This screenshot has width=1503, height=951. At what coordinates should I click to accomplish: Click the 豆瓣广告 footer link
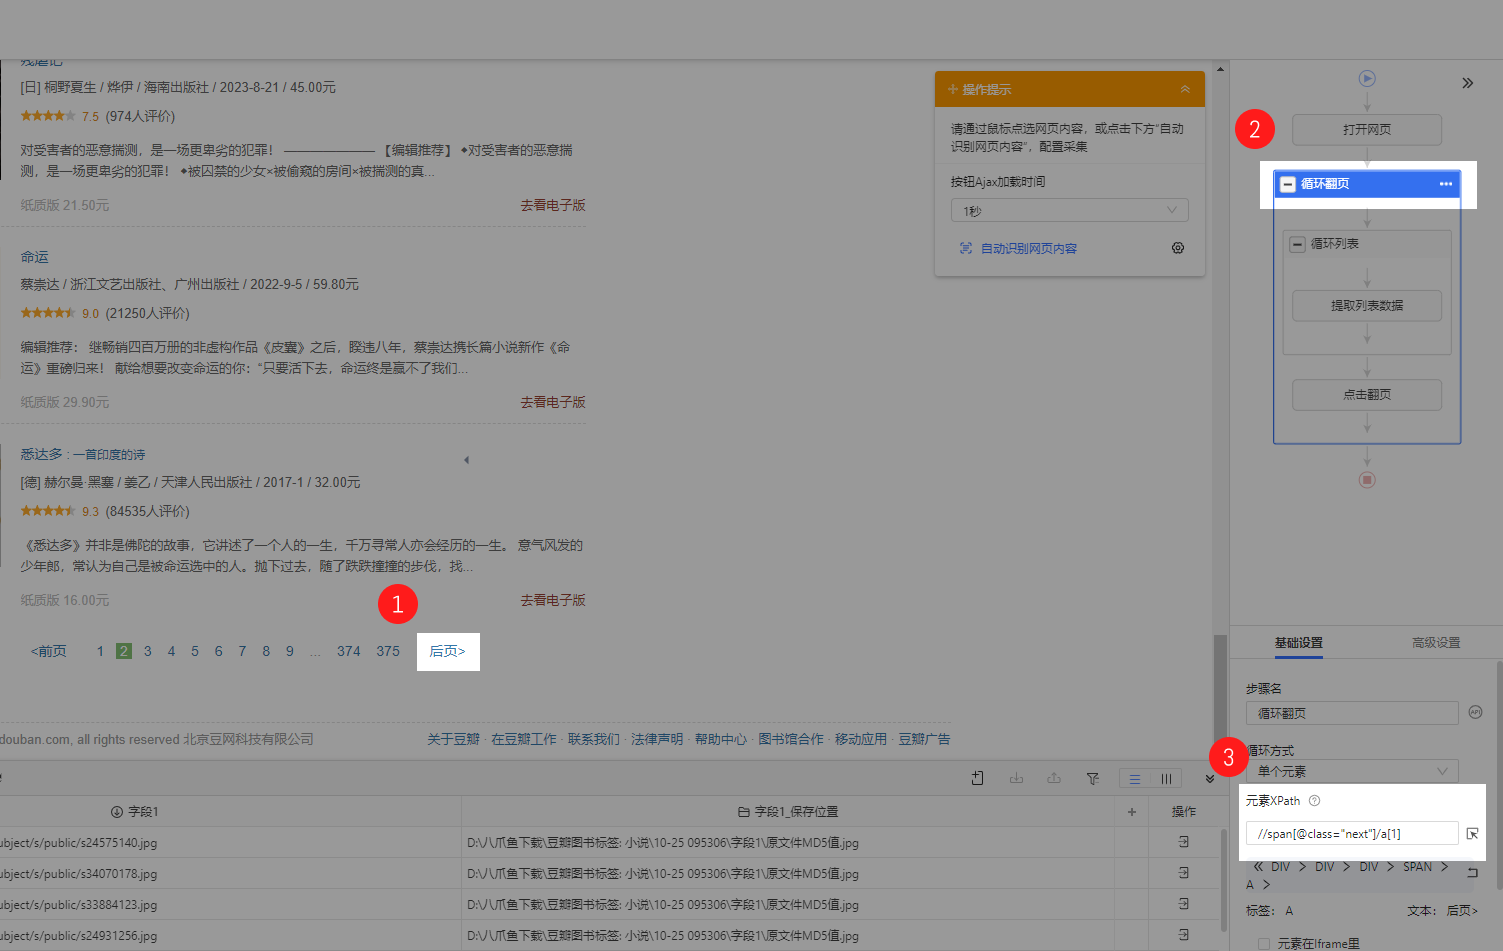924,740
